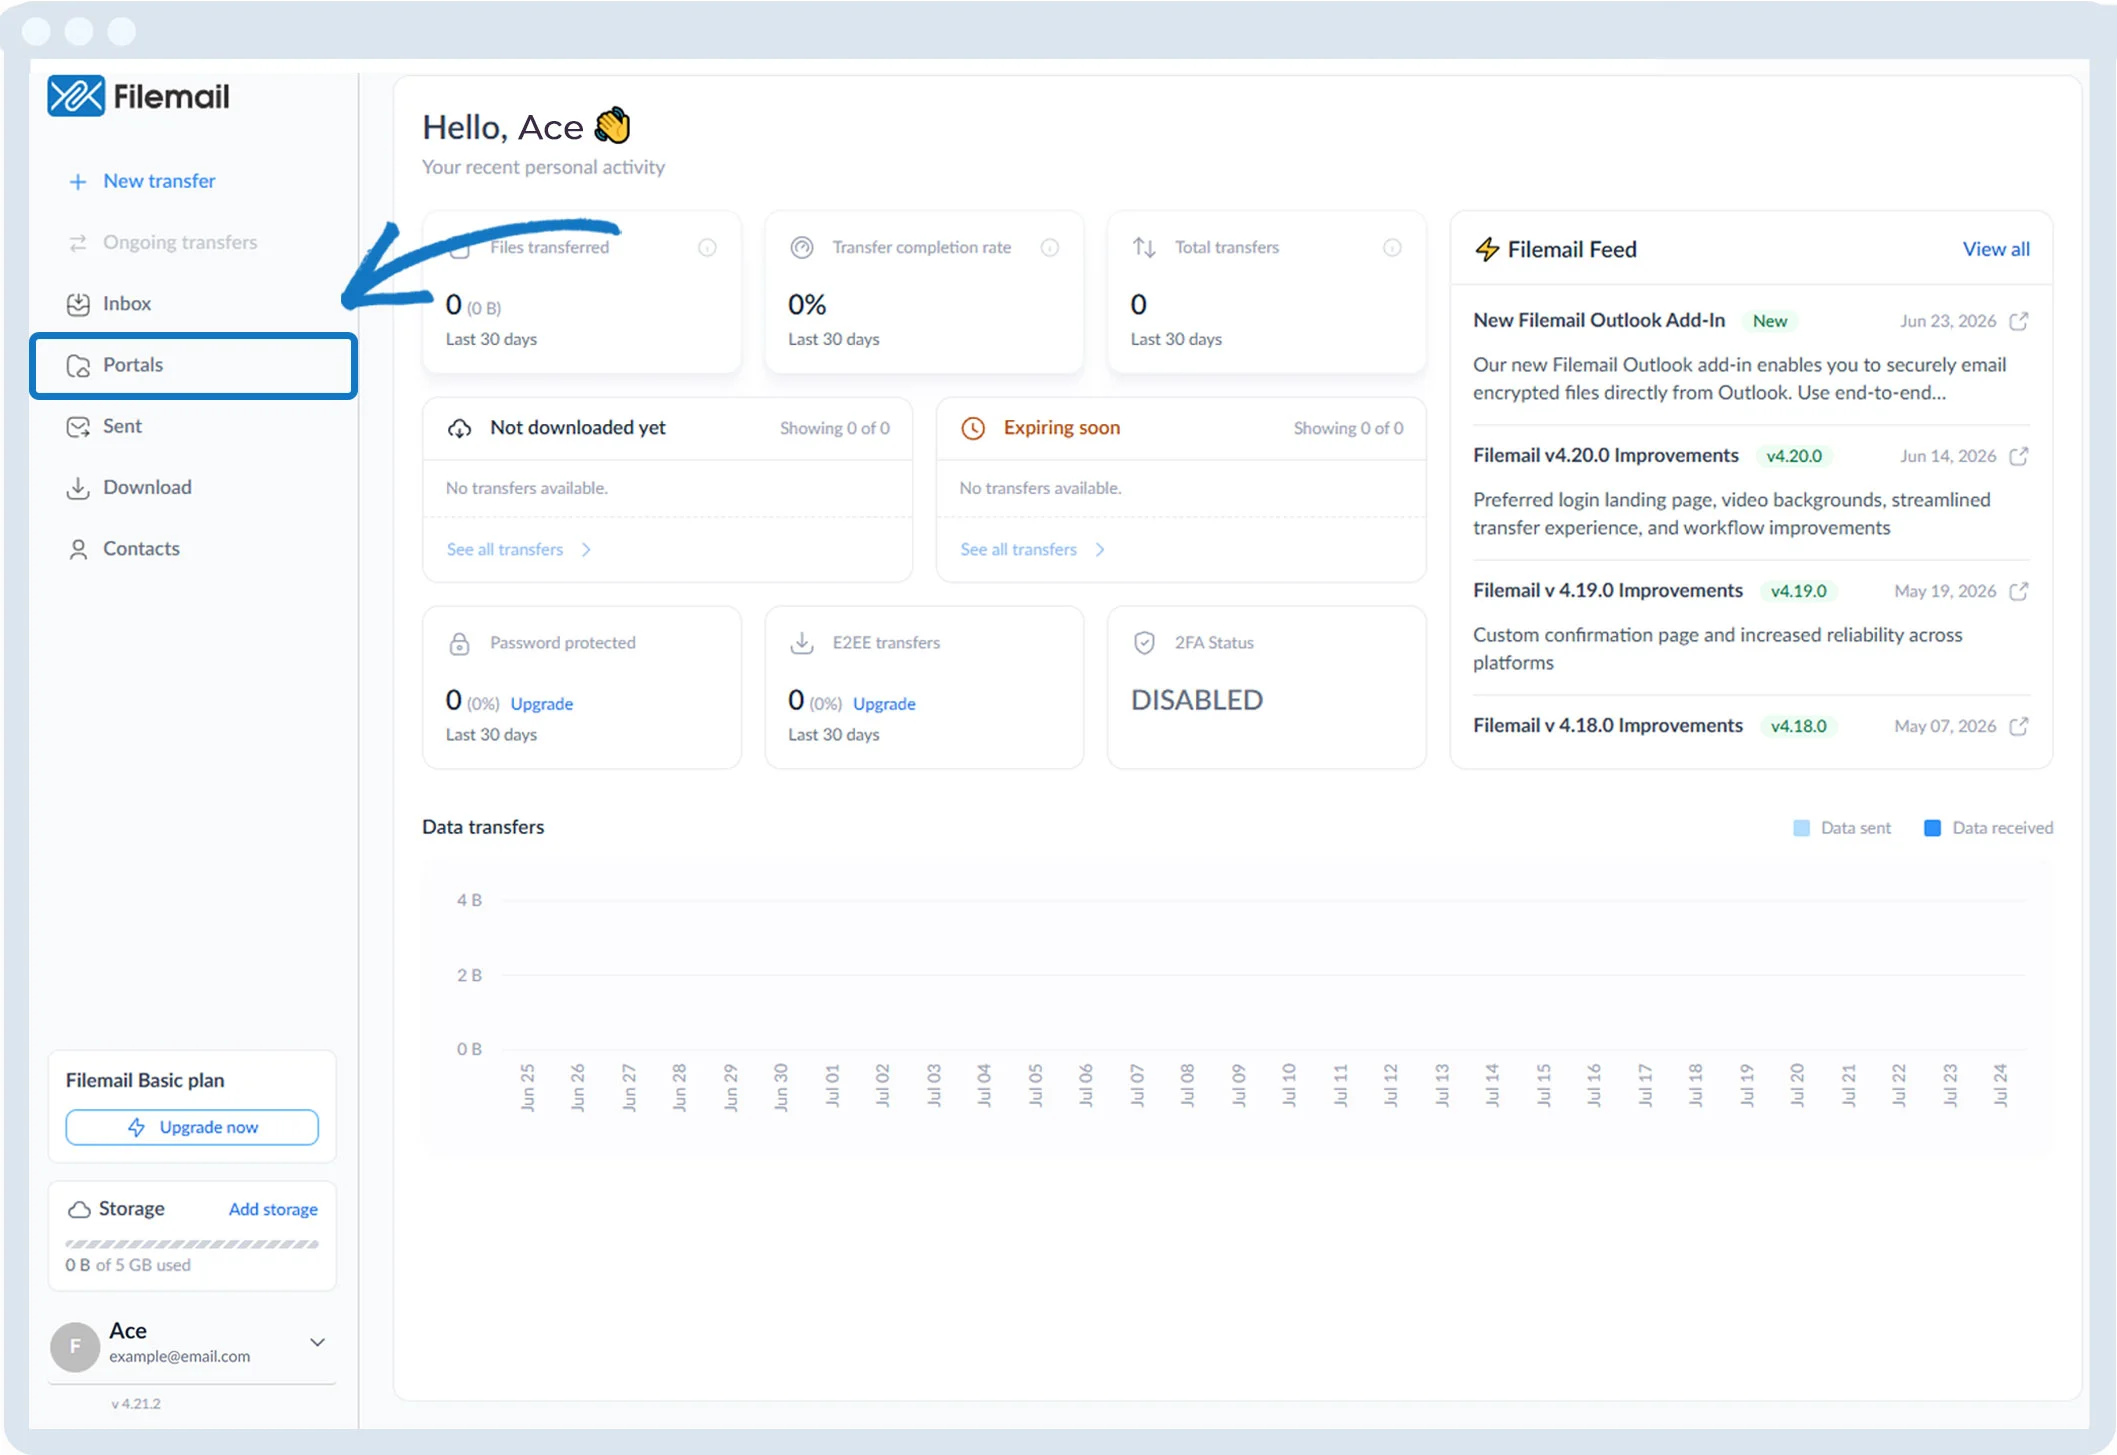Click the Add storage link
2117x1455 pixels.
tap(273, 1209)
